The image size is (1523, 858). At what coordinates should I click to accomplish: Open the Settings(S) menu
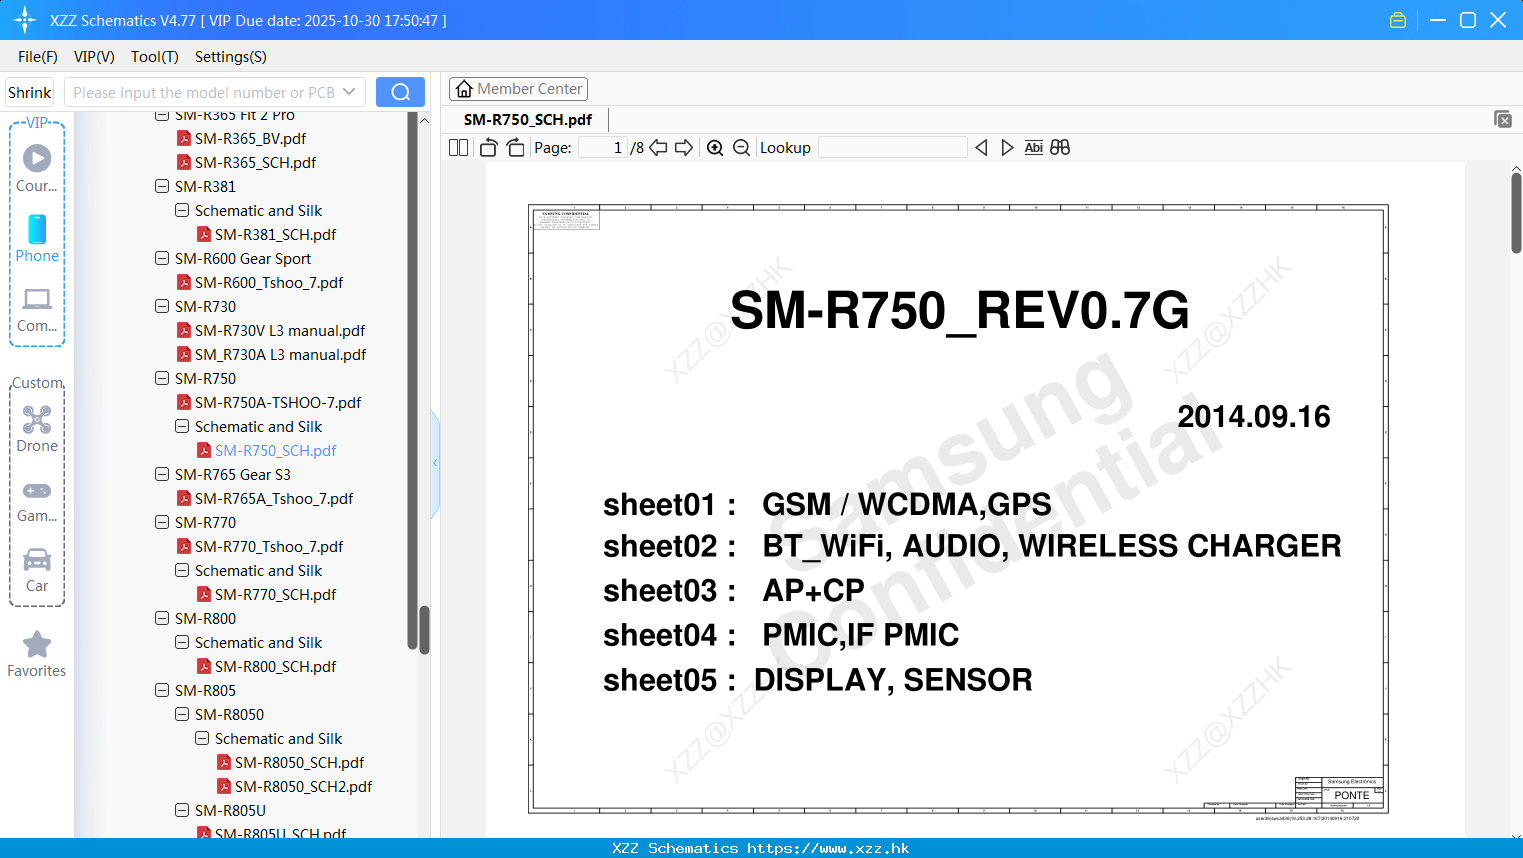pyautogui.click(x=231, y=57)
